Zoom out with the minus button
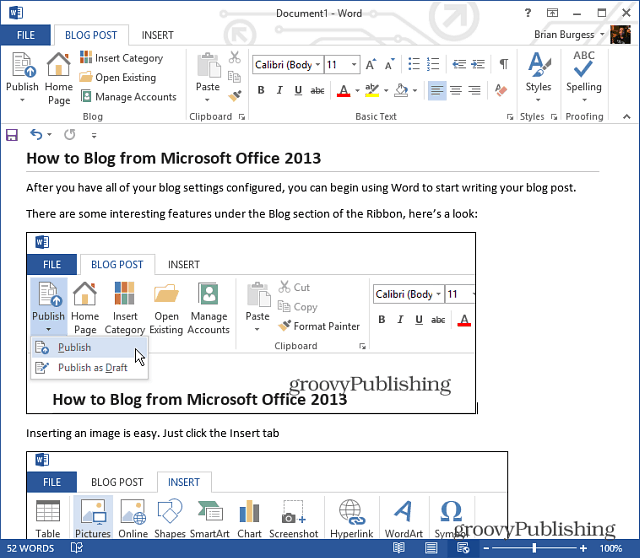This screenshot has height=558, width=640. [487, 548]
